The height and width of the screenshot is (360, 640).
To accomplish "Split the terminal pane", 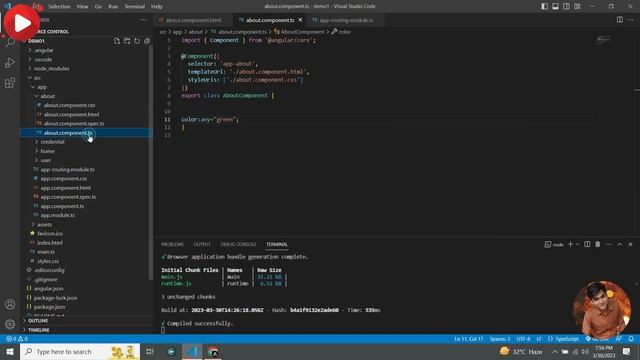I will click(x=587, y=244).
